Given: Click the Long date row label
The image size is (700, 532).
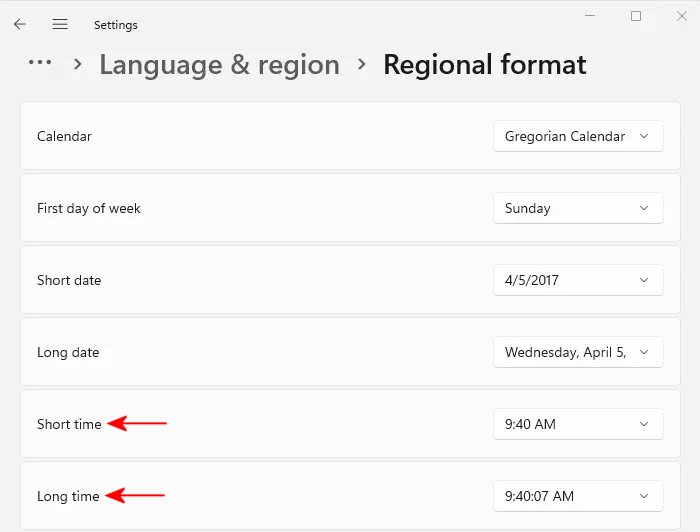Looking at the screenshot, I should point(68,352).
